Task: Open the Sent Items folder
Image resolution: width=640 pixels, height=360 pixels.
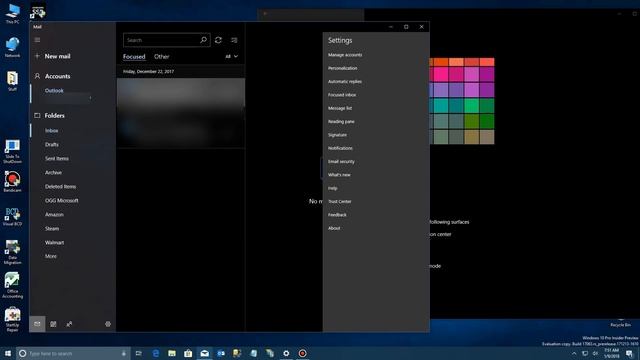Action: coord(57,158)
